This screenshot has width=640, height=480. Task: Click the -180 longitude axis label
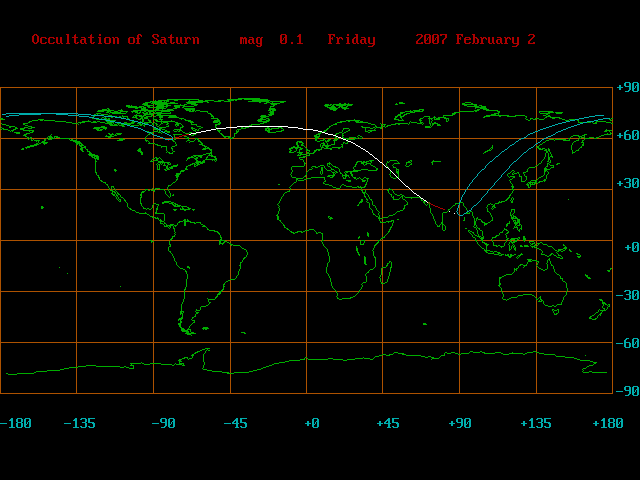[16, 423]
